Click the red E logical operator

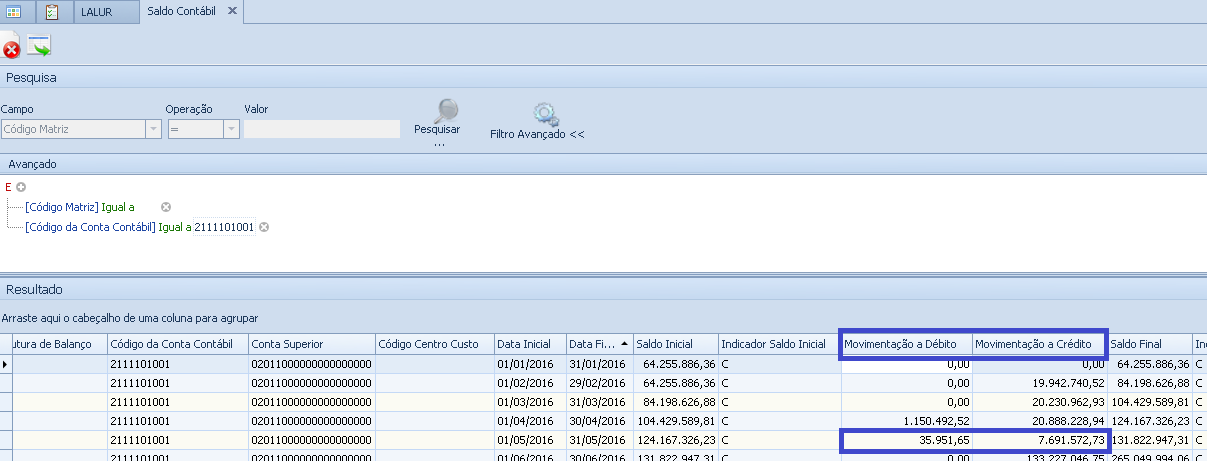8,187
